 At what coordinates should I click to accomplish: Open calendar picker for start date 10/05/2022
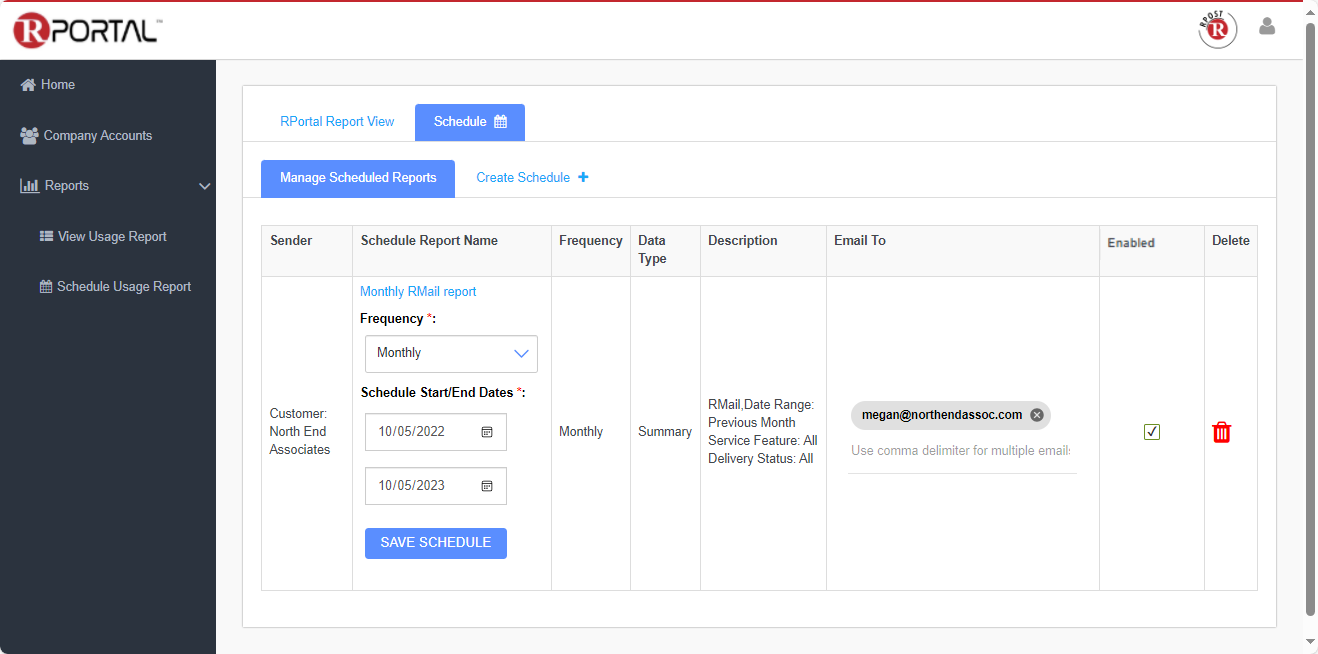click(487, 432)
